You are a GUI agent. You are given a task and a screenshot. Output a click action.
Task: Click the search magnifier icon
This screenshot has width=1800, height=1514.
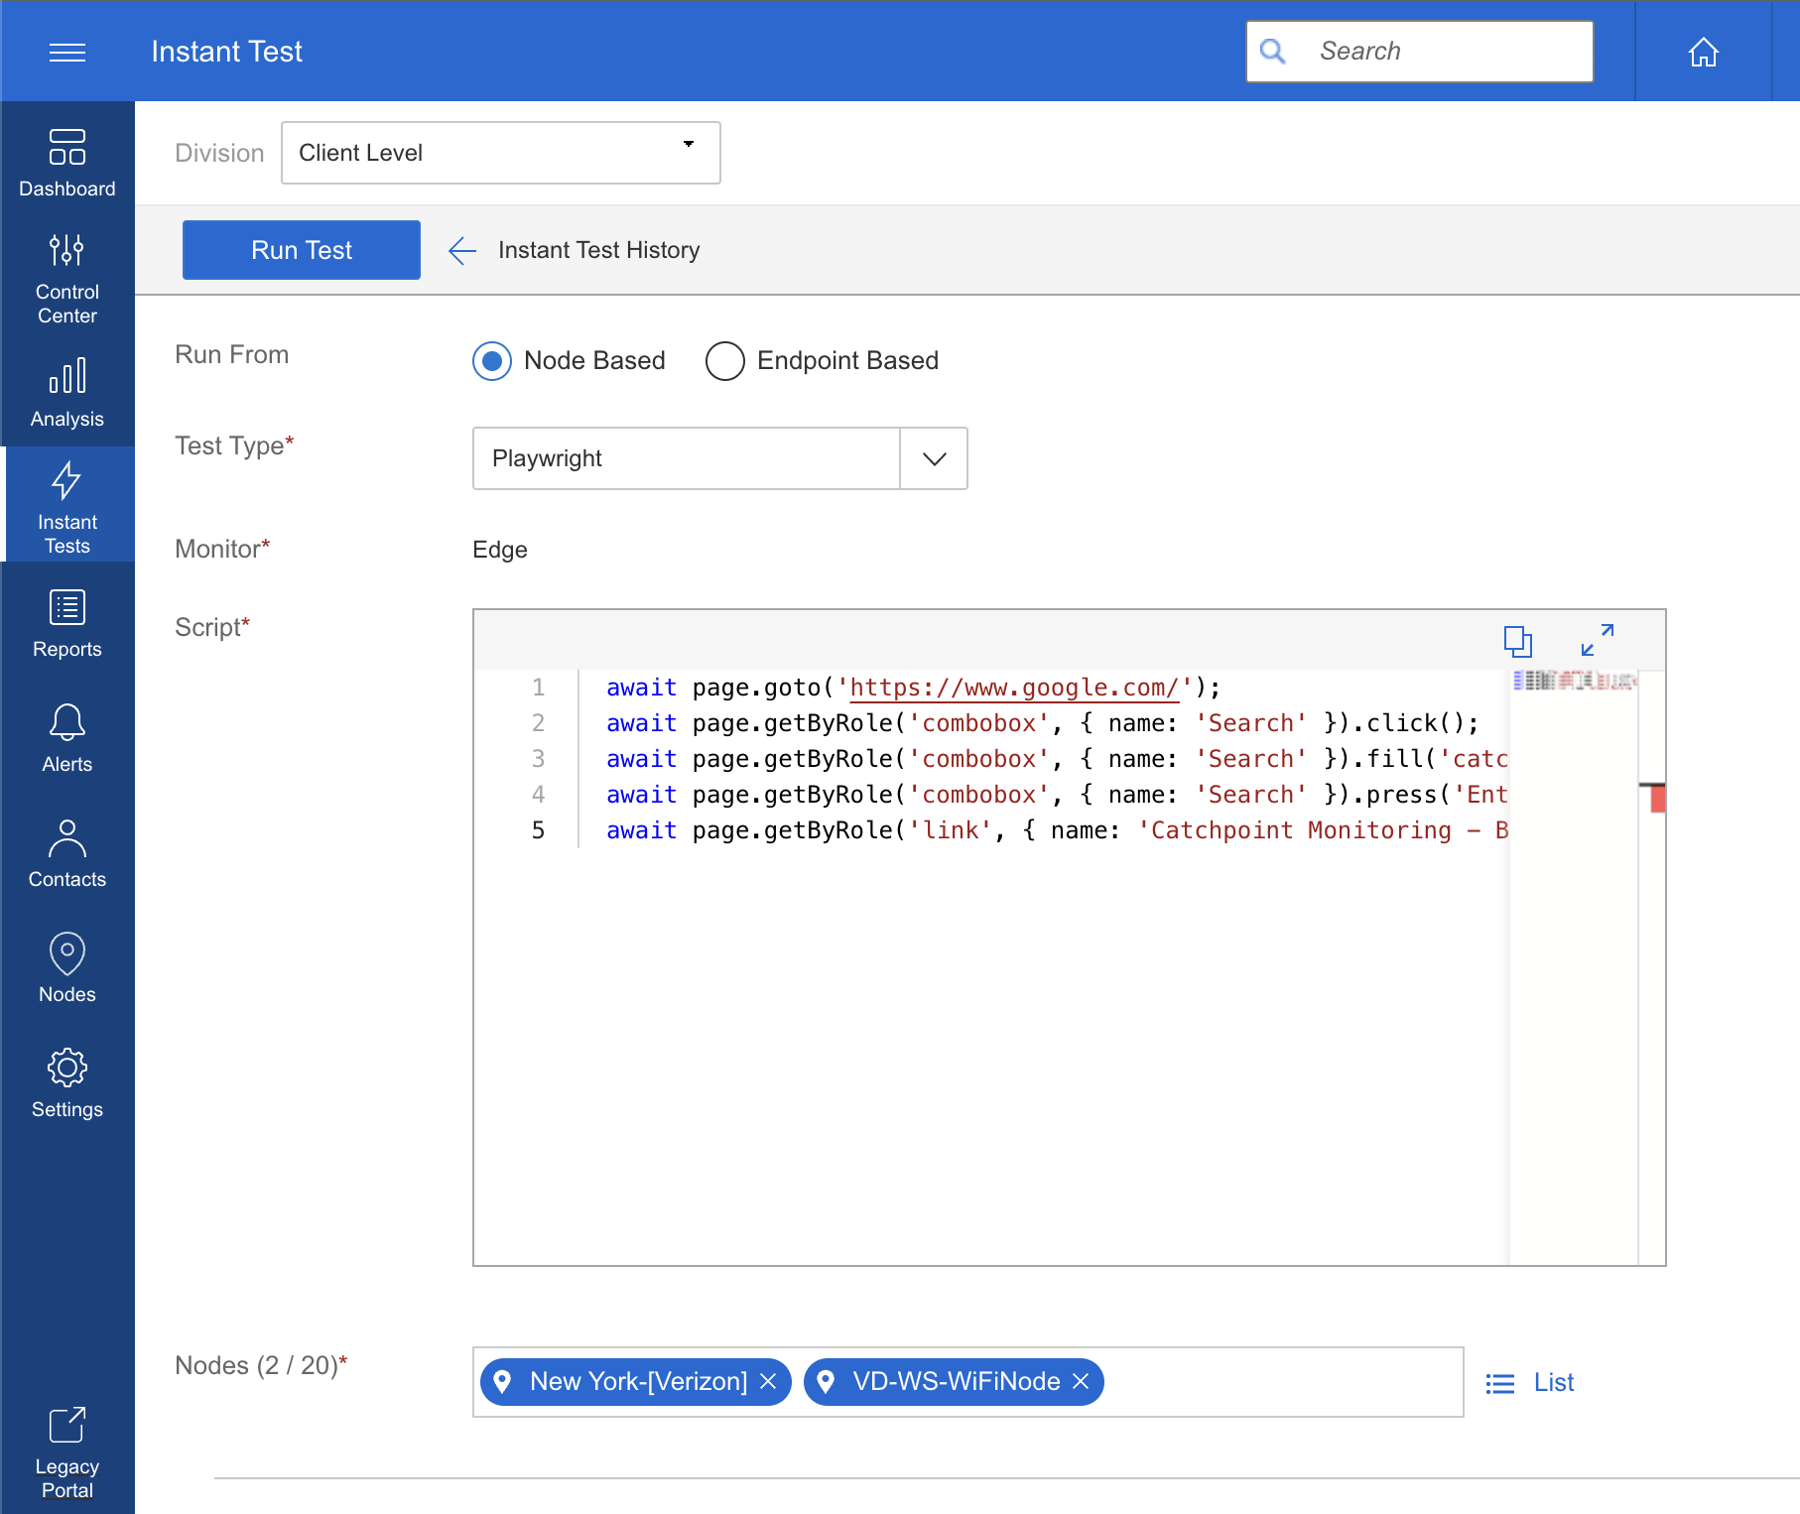(1272, 51)
